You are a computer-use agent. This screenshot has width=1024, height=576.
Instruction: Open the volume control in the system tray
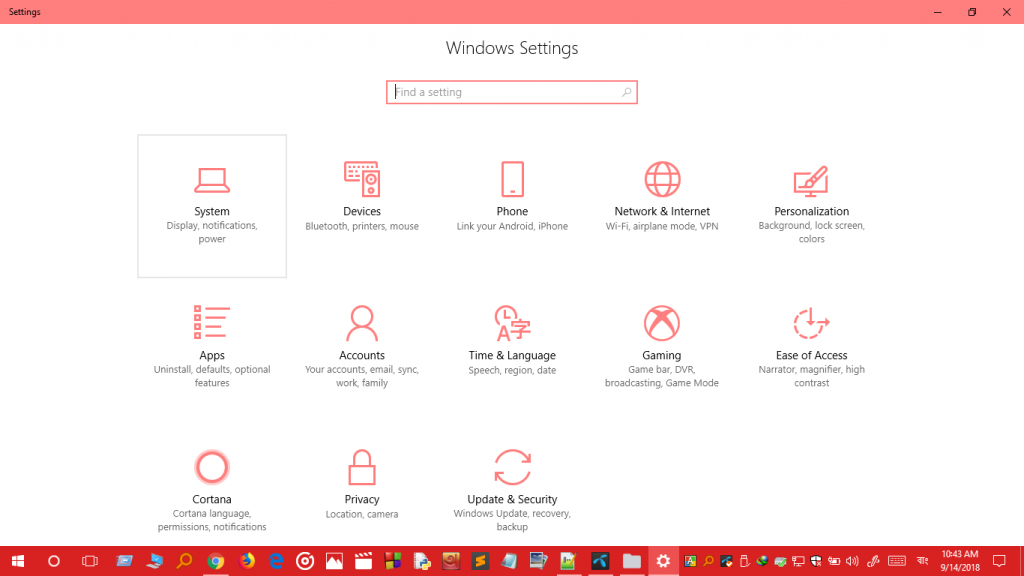(852, 561)
